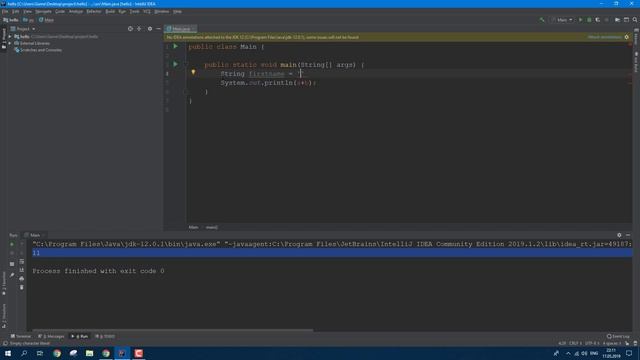Hide the Run tool window
The height and width of the screenshot is (360, 640).
coord(628,235)
